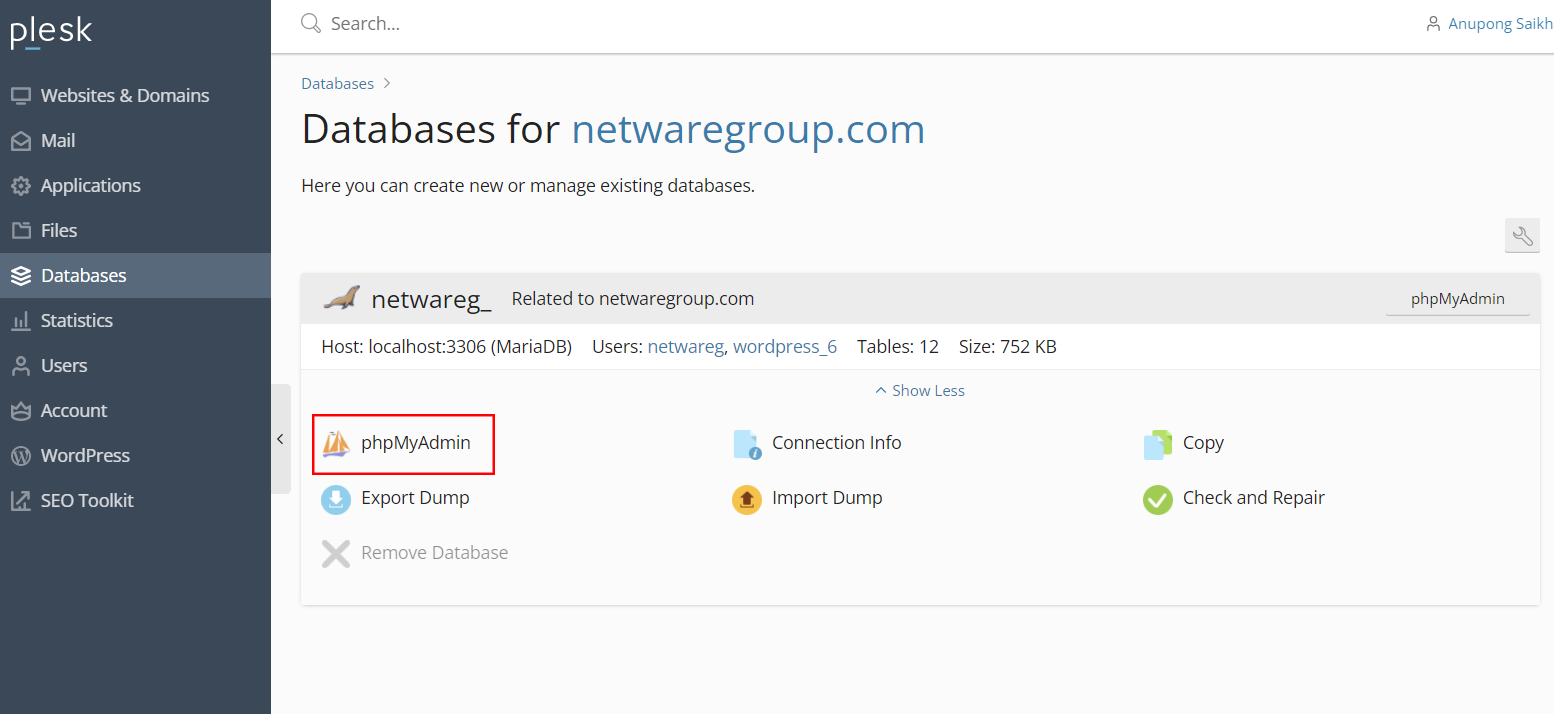Click the Plesk logo

[51, 32]
